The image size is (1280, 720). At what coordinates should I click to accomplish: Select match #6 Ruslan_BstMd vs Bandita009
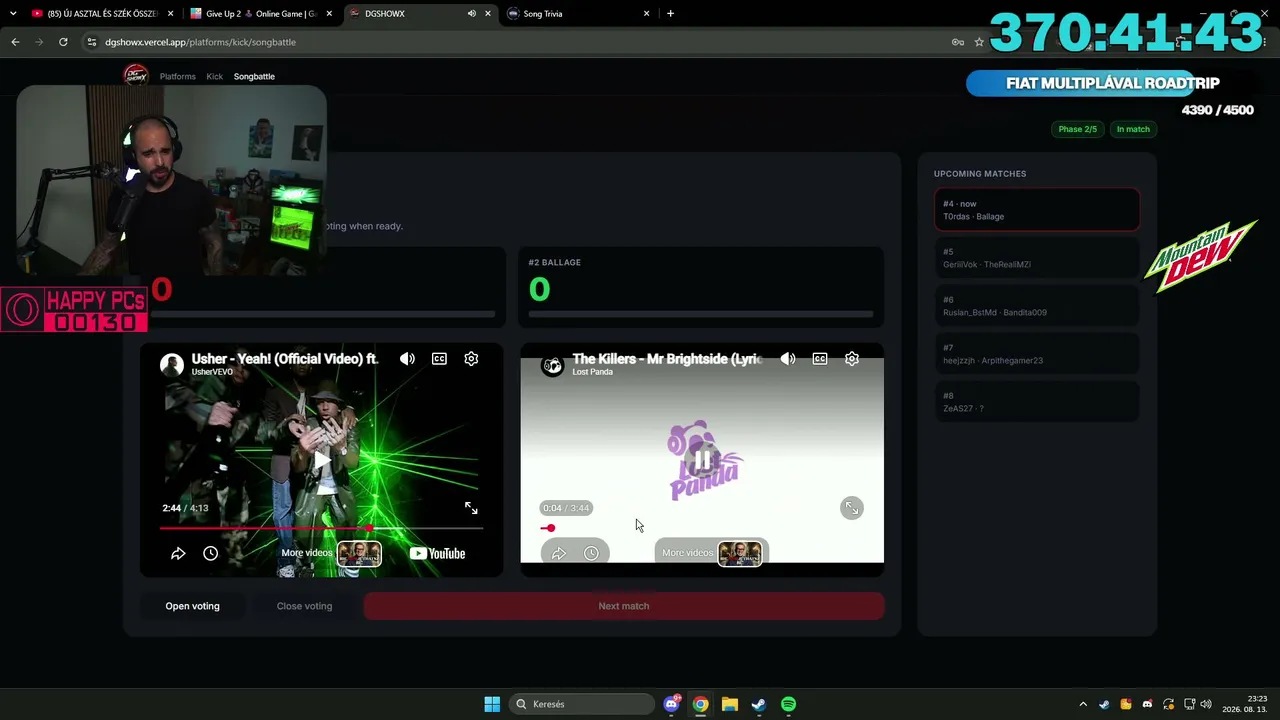pos(1037,306)
